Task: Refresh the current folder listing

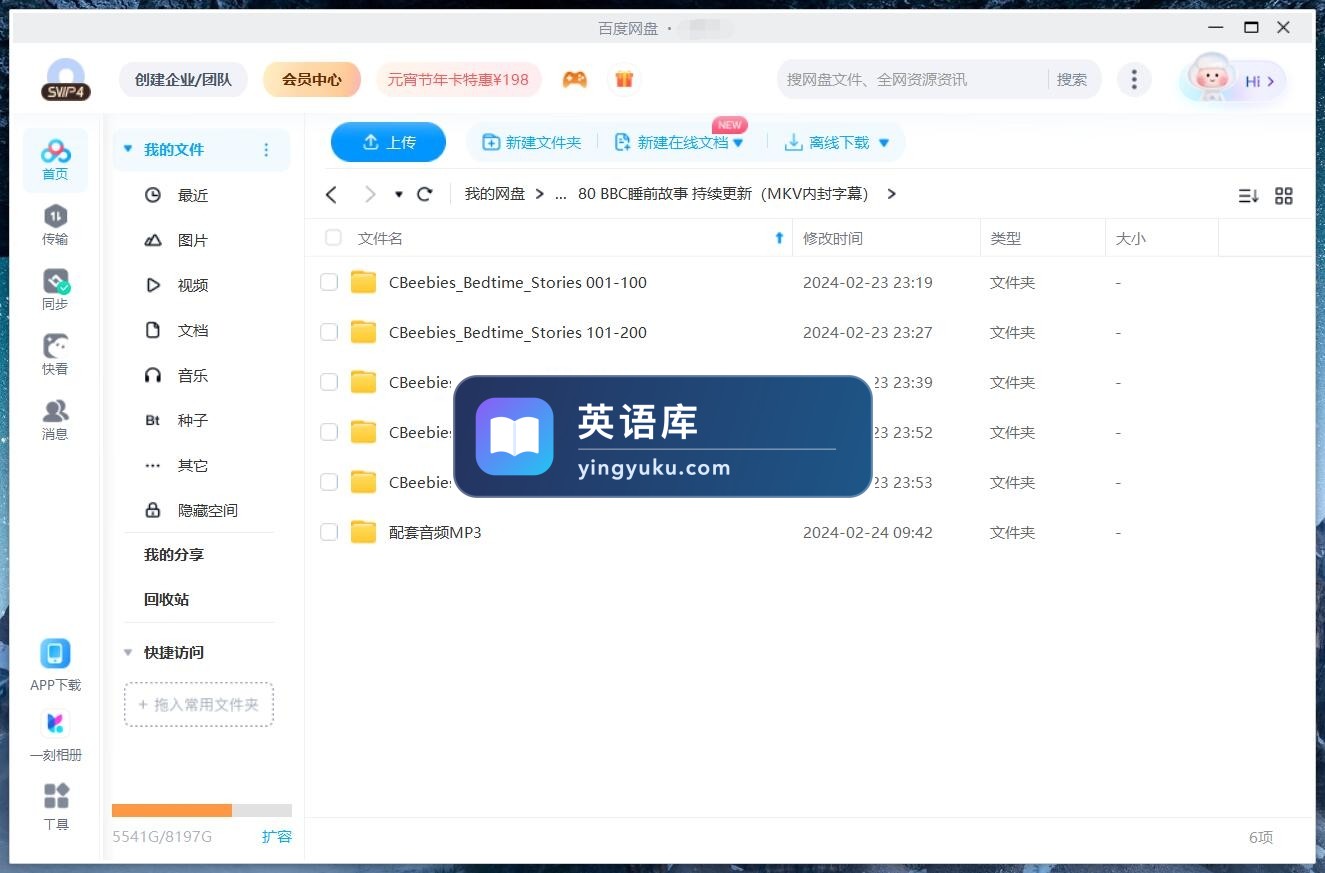Action: pos(425,194)
